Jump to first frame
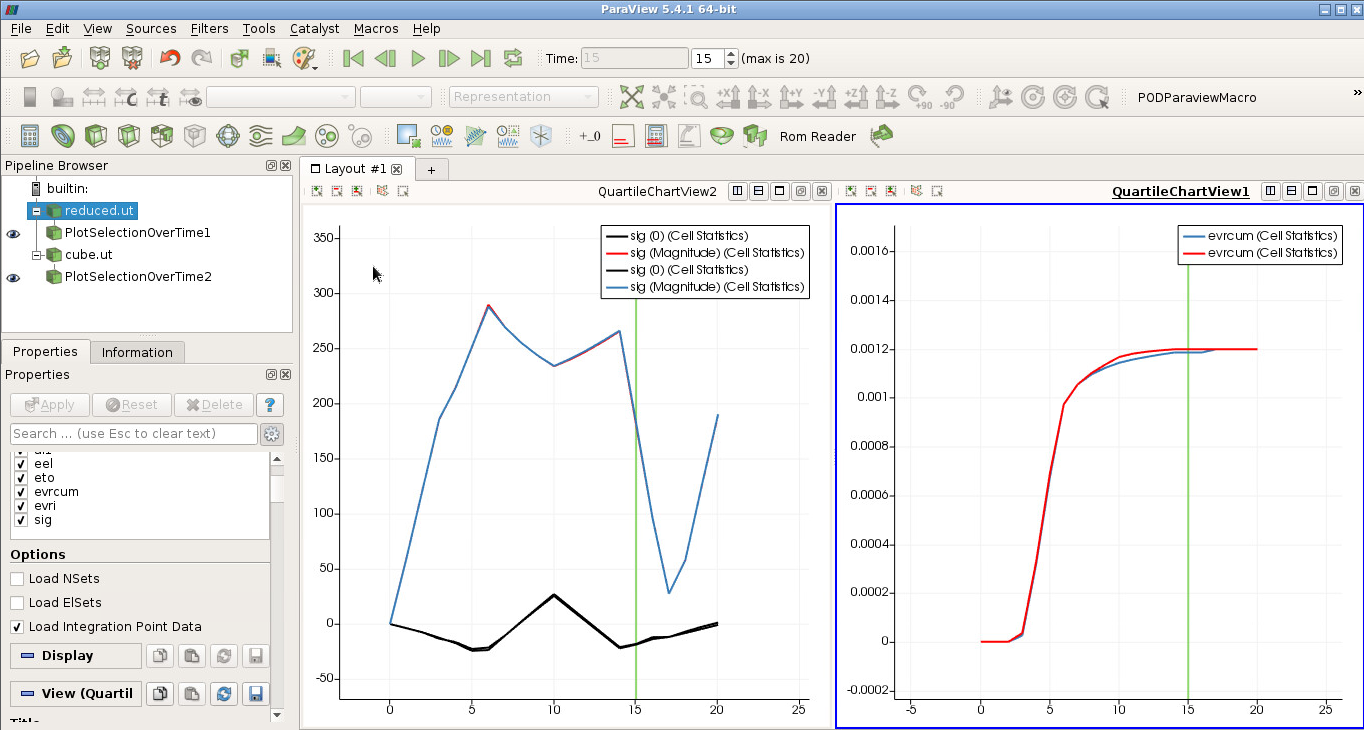Image resolution: width=1364 pixels, height=730 pixels. [x=353, y=58]
